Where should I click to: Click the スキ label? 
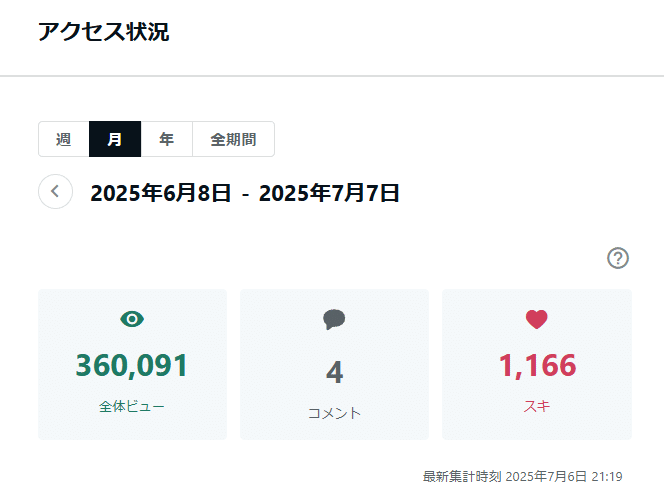[537, 406]
